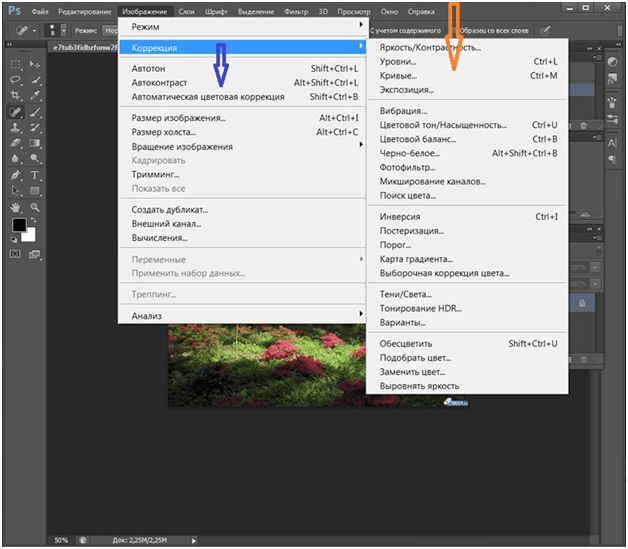Viewport: 628px width, 549px height.
Task: Click 'Размер изображения...' in the menu
Action: pos(179,118)
